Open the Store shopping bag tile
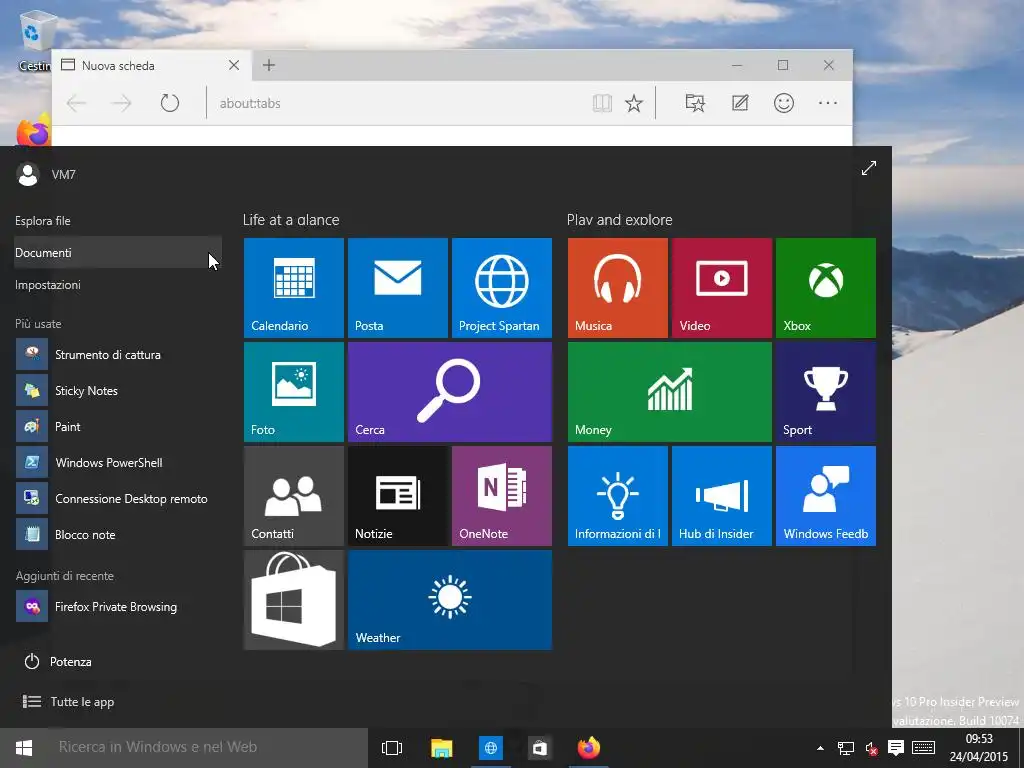1024x768 pixels. (x=294, y=600)
